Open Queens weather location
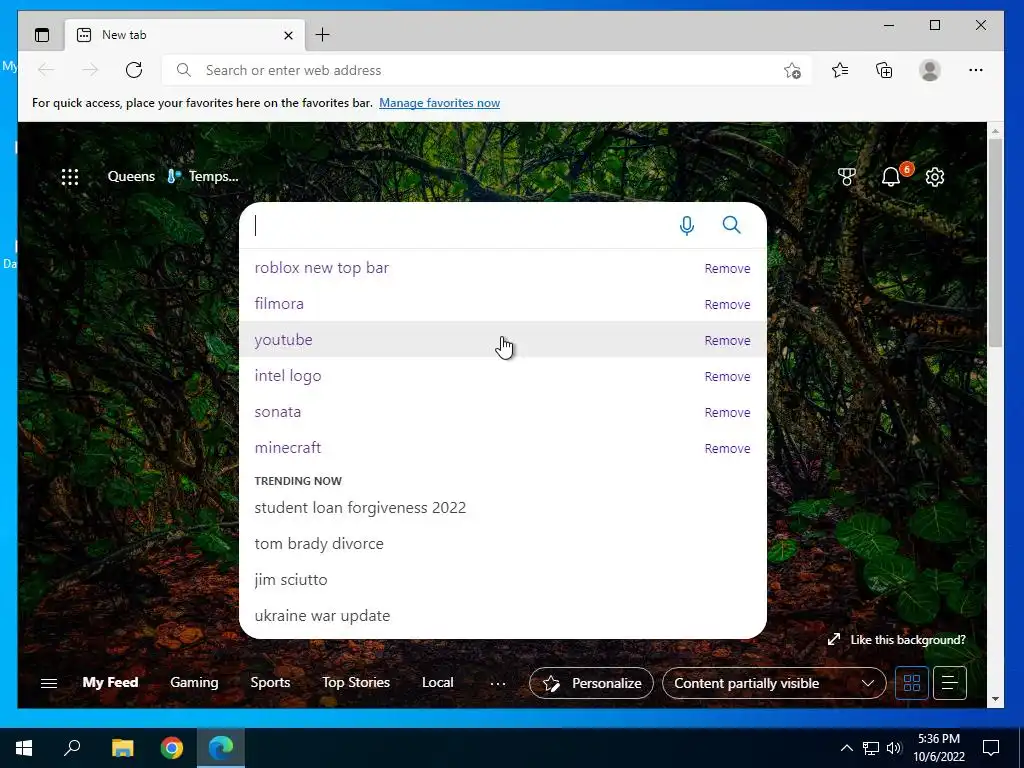This screenshot has width=1024, height=768. [x=131, y=176]
